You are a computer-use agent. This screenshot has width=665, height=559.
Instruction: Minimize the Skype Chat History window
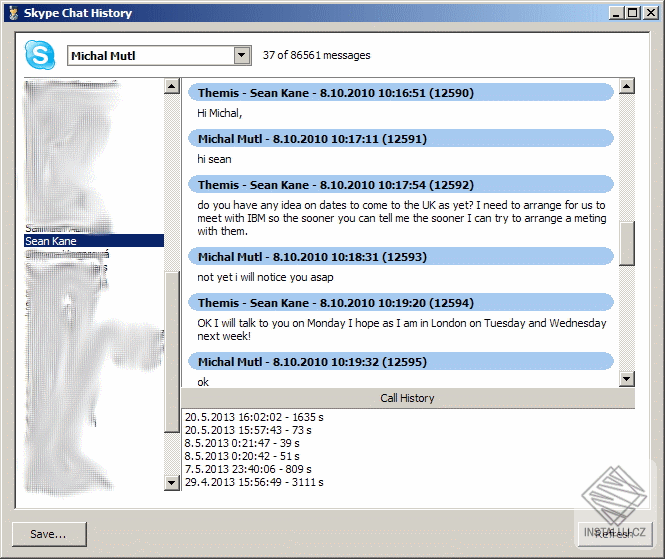[616, 13]
